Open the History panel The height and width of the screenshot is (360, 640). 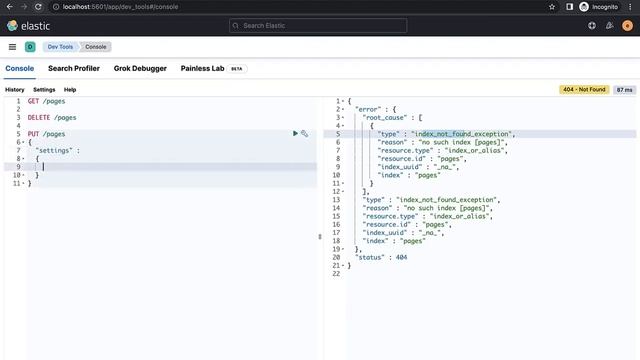pyautogui.click(x=15, y=90)
